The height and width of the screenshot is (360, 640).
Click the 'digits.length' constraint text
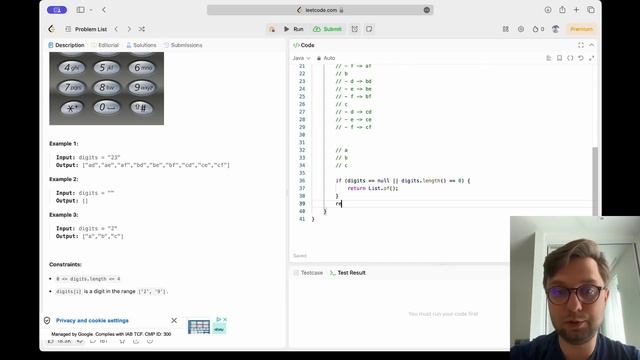click(88, 279)
